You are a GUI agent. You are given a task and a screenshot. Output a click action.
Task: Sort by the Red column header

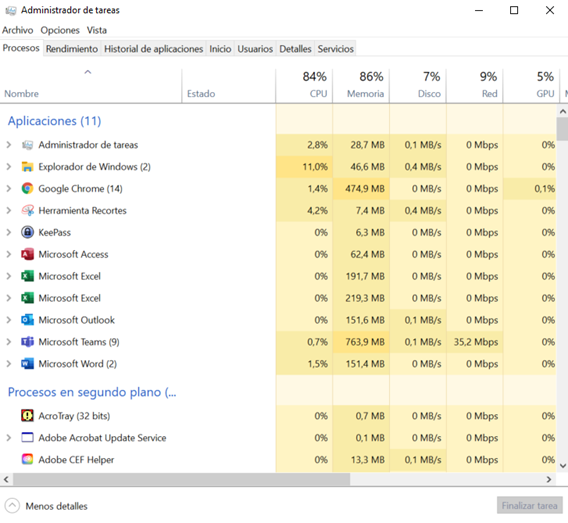pyautogui.click(x=475, y=86)
